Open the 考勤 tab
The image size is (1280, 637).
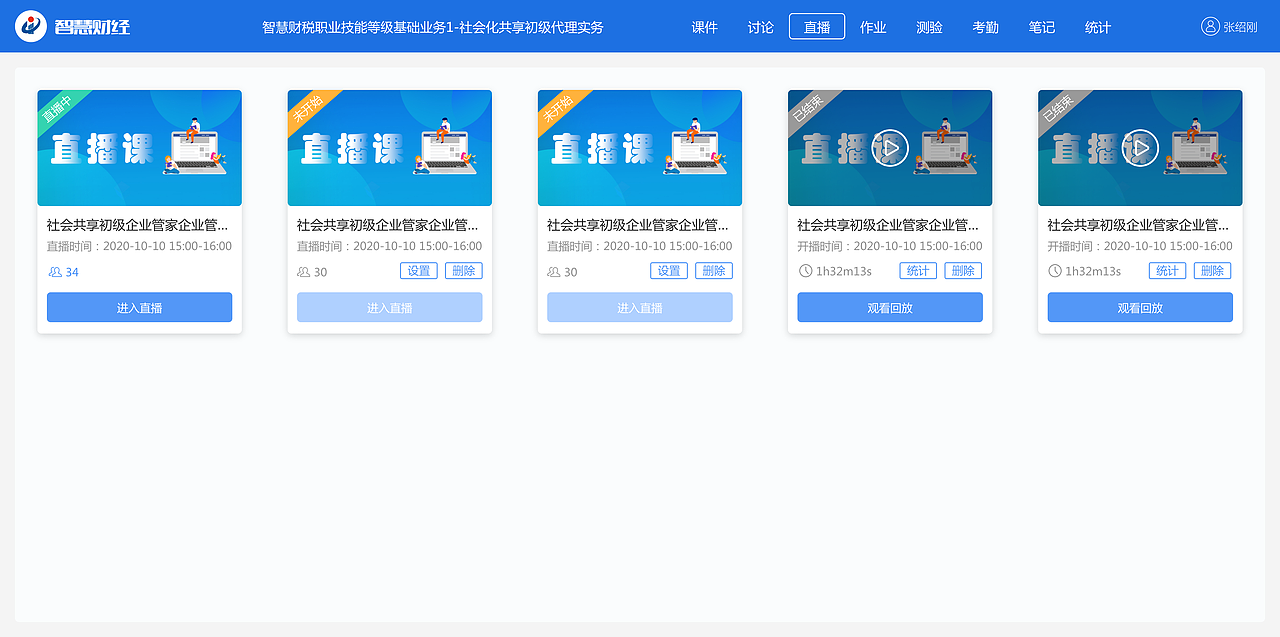pyautogui.click(x=985, y=27)
